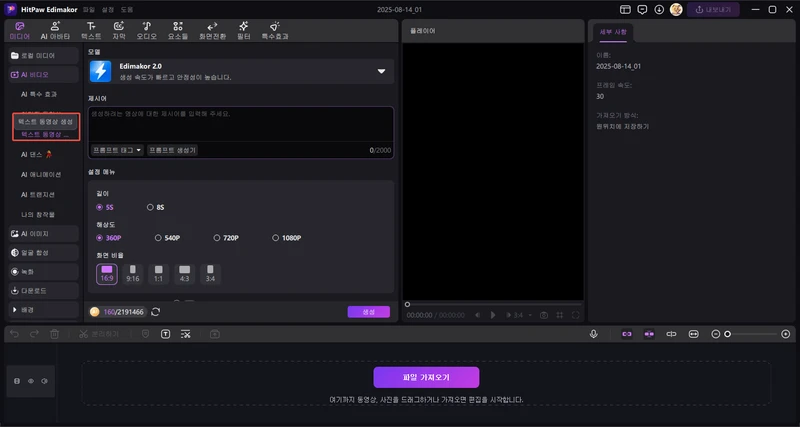Open AI 애니메이션 in sidebar
Screen dimensions: 800x427
click(41, 174)
